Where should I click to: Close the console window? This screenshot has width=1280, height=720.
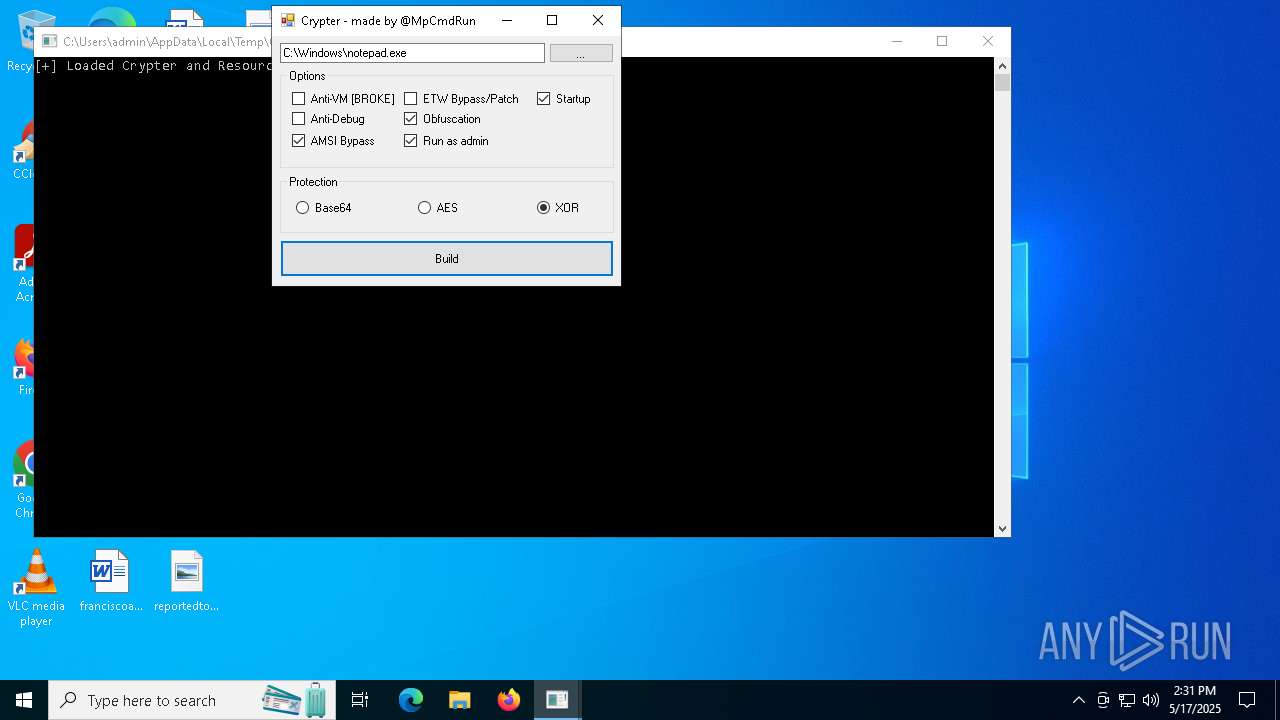(988, 41)
